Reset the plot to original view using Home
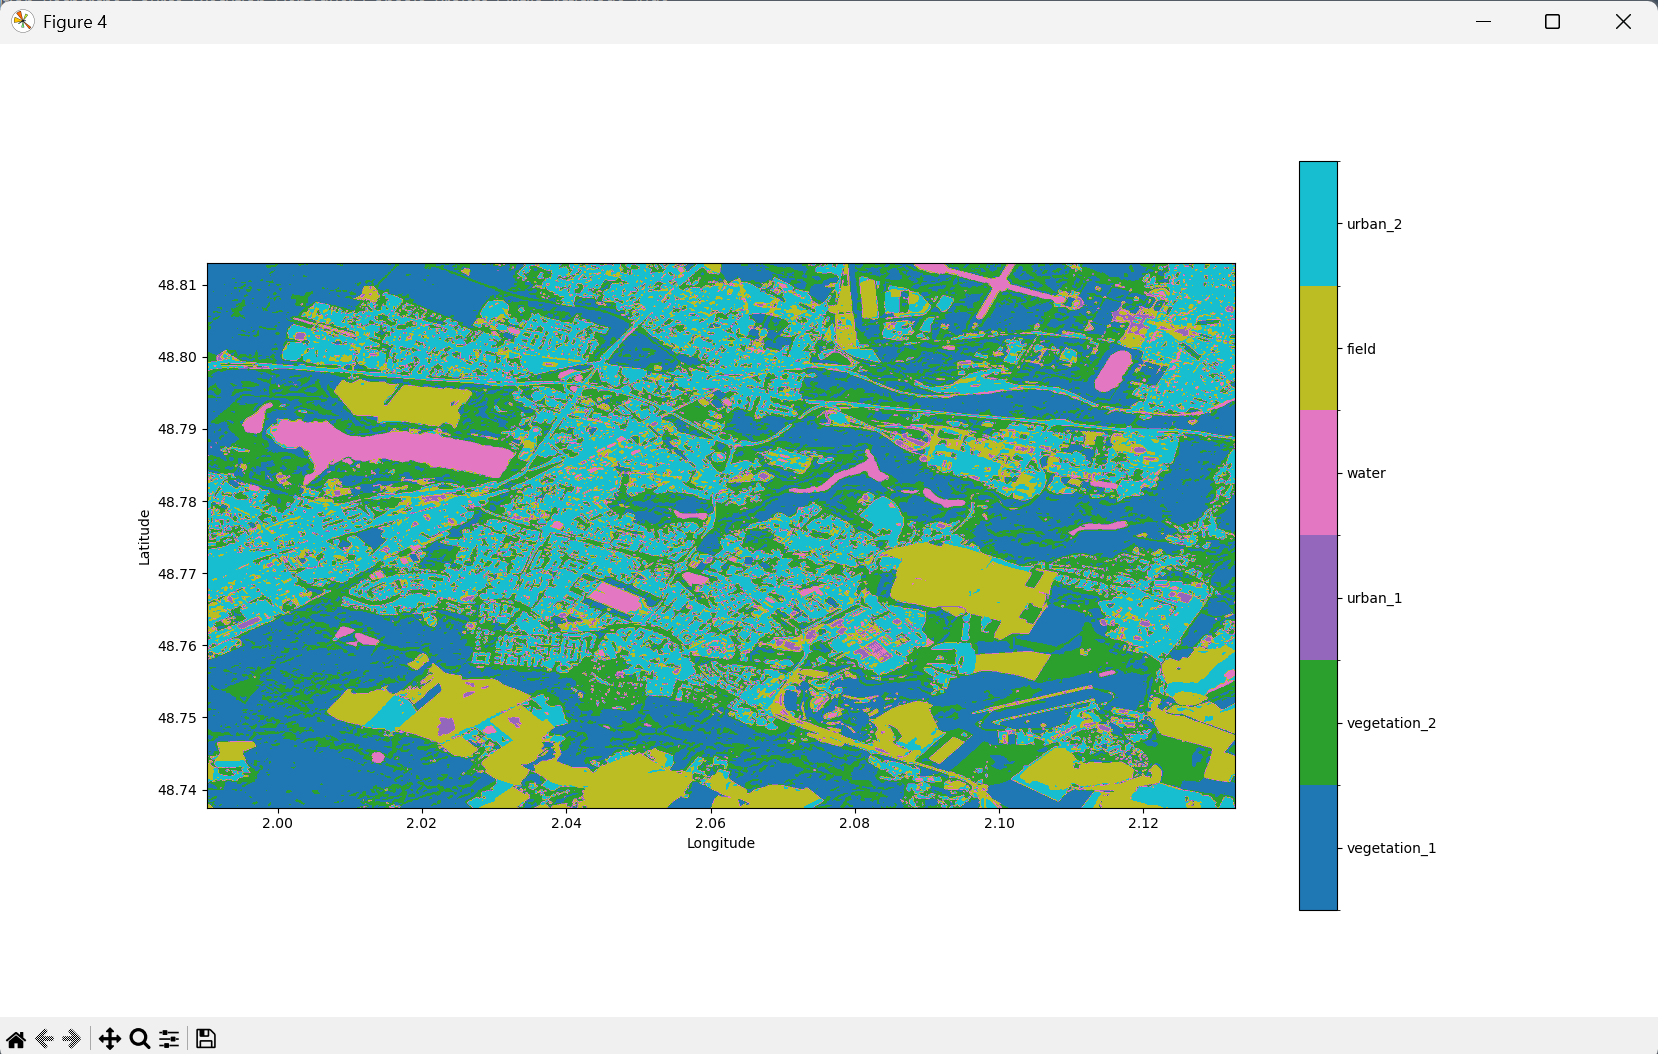This screenshot has height=1054, width=1658. pyautogui.click(x=16, y=1039)
